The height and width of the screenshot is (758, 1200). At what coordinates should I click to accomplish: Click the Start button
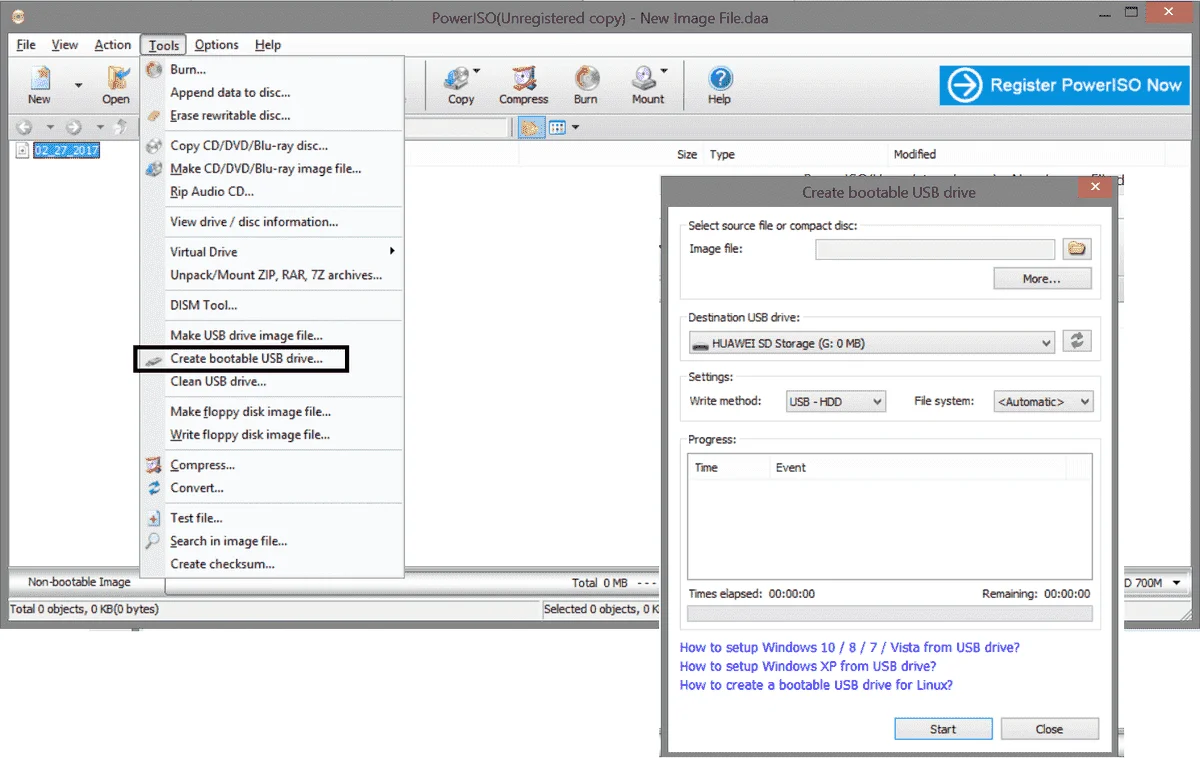[943, 729]
